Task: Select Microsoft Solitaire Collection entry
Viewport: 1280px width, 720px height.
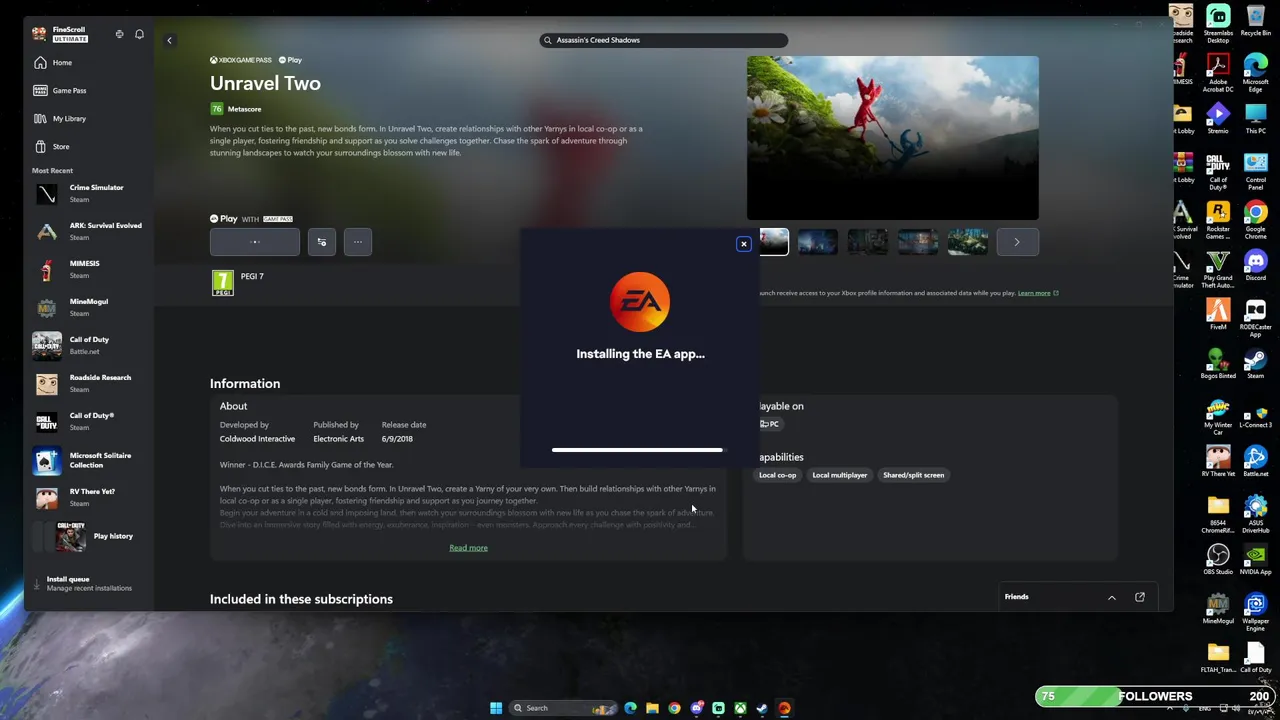Action: tap(88, 460)
